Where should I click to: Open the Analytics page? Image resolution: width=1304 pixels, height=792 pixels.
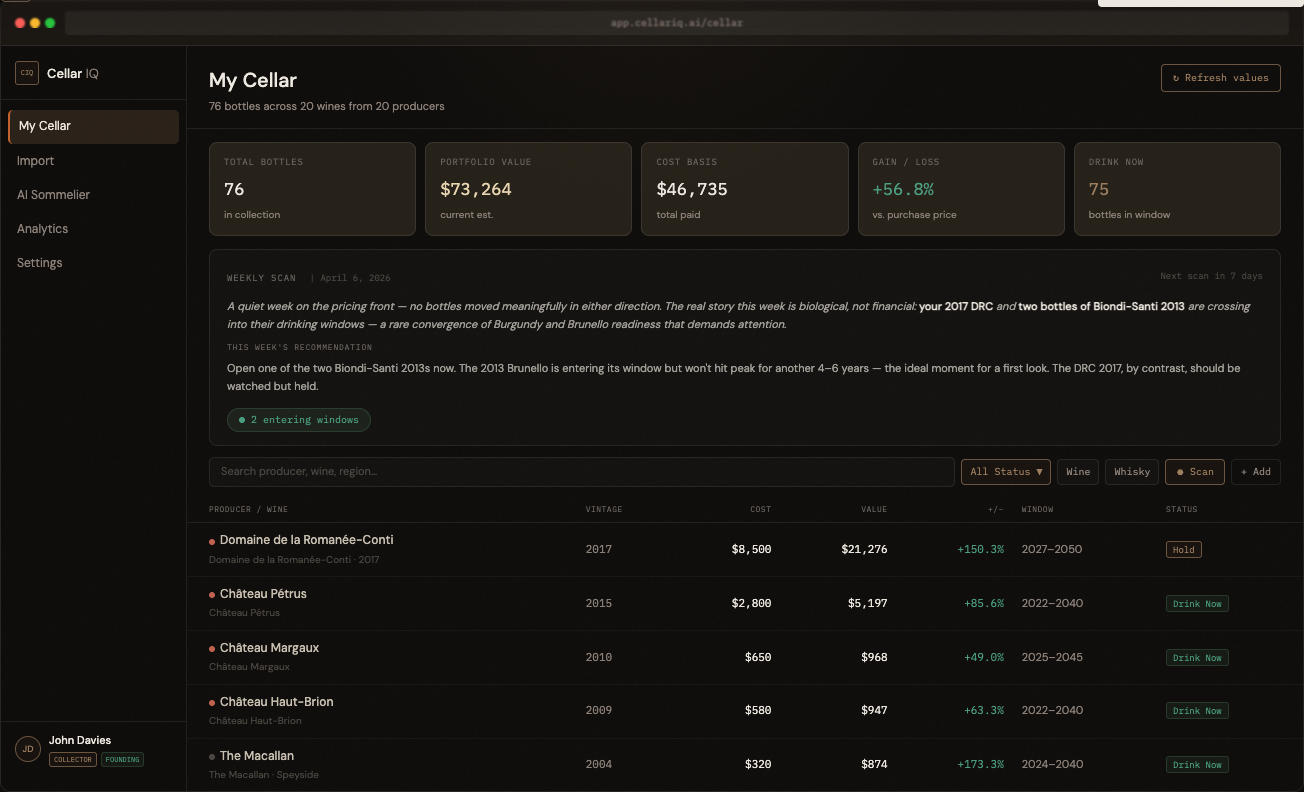(43, 229)
